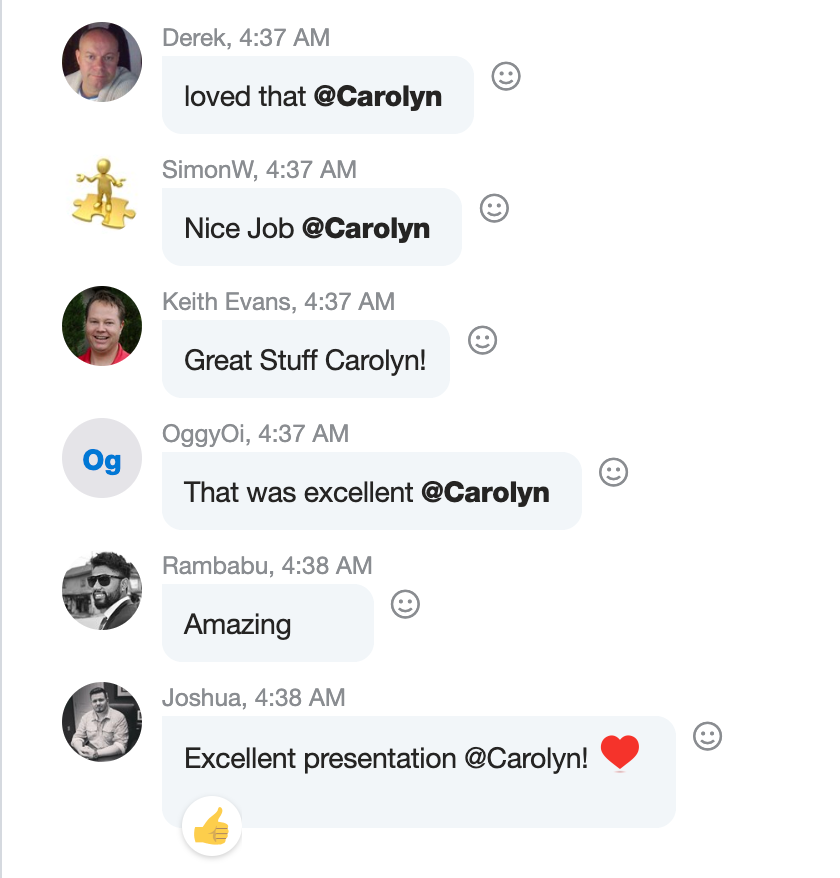Open SimonW's gold puzzle figure avatar
This screenshot has height=878, width=840.
click(x=103, y=194)
